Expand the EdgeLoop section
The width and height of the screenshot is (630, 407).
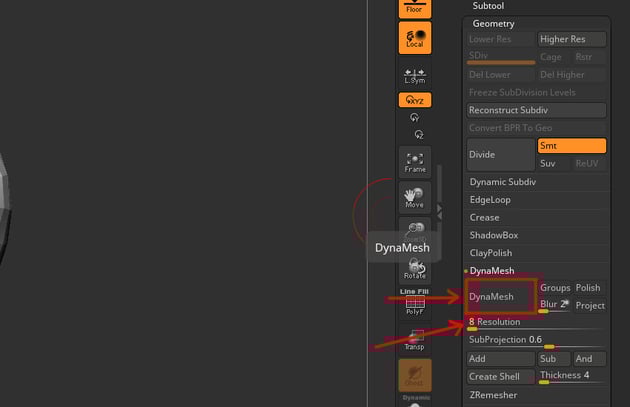tap(490, 200)
